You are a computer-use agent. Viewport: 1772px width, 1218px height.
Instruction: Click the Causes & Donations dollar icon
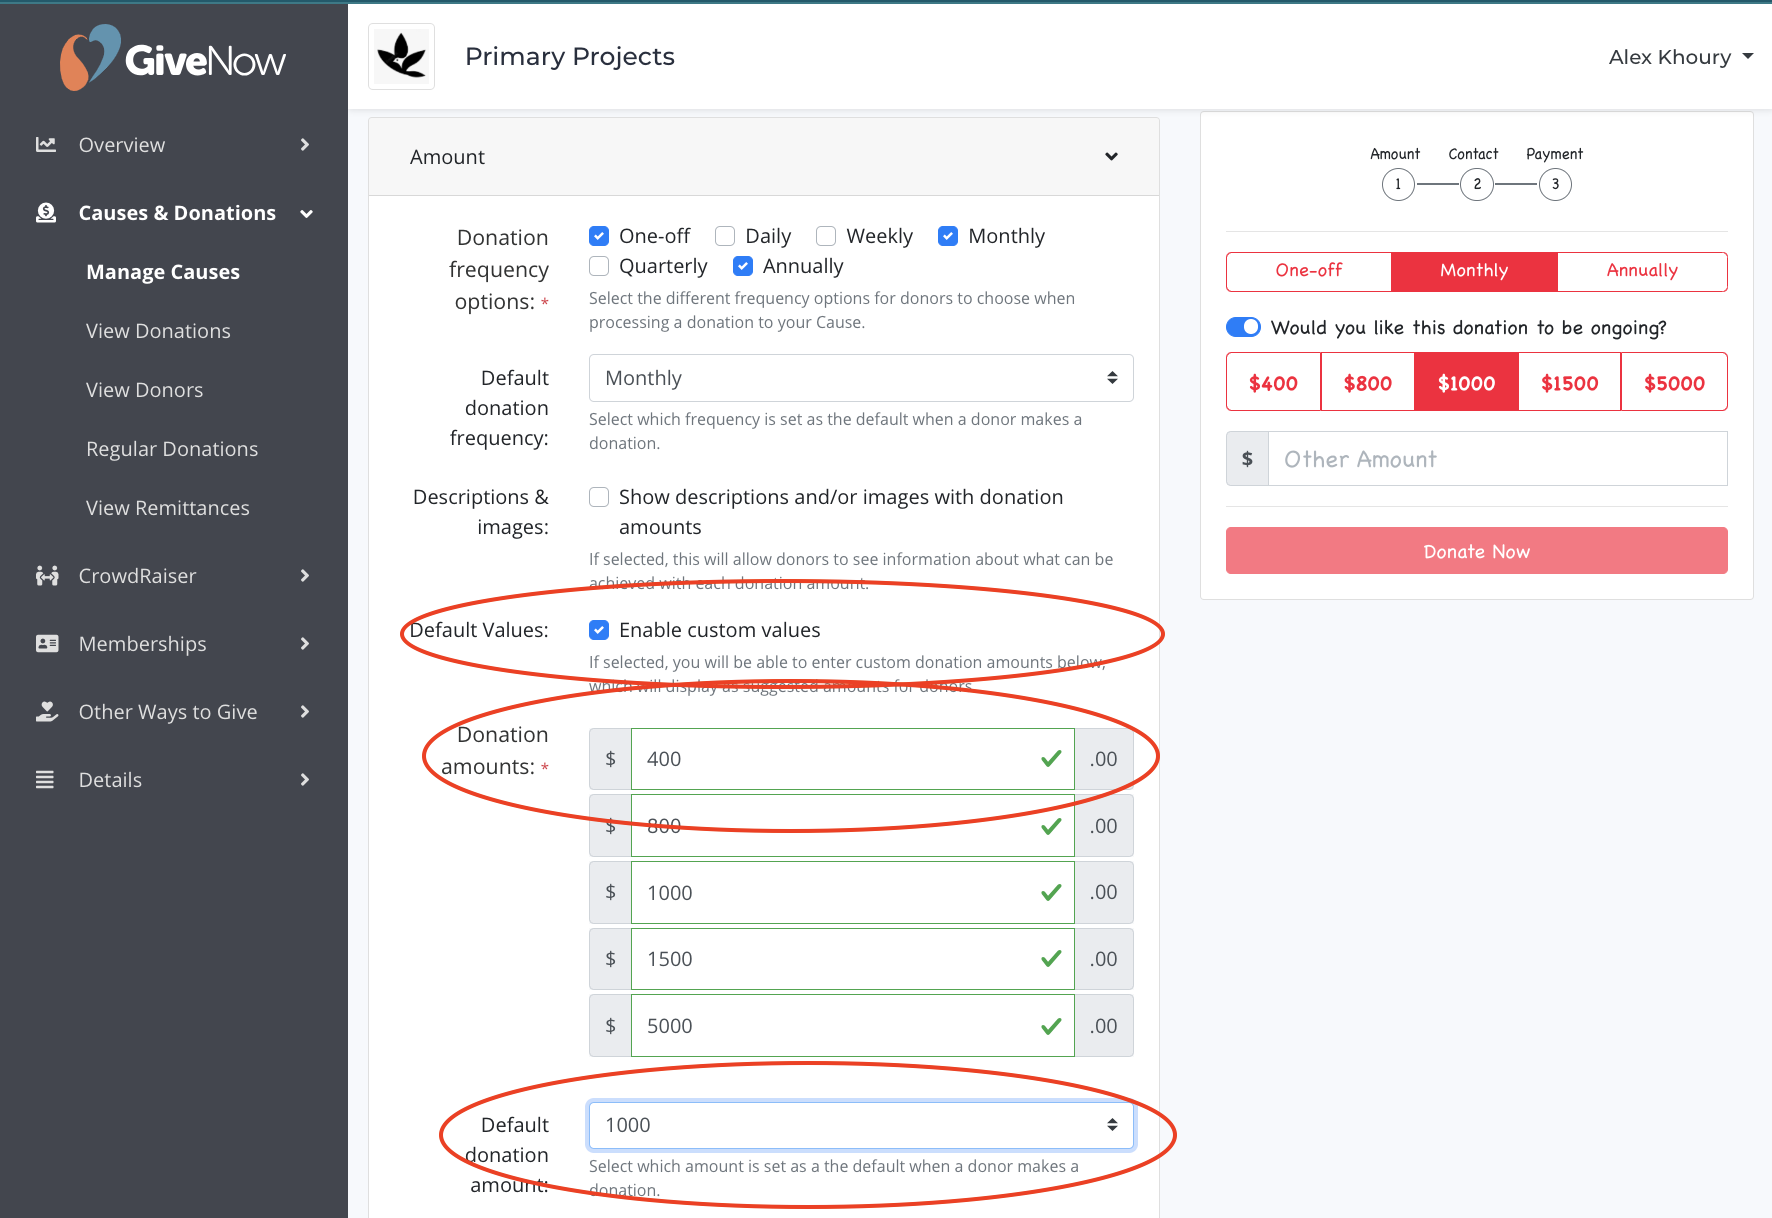pos(46,212)
